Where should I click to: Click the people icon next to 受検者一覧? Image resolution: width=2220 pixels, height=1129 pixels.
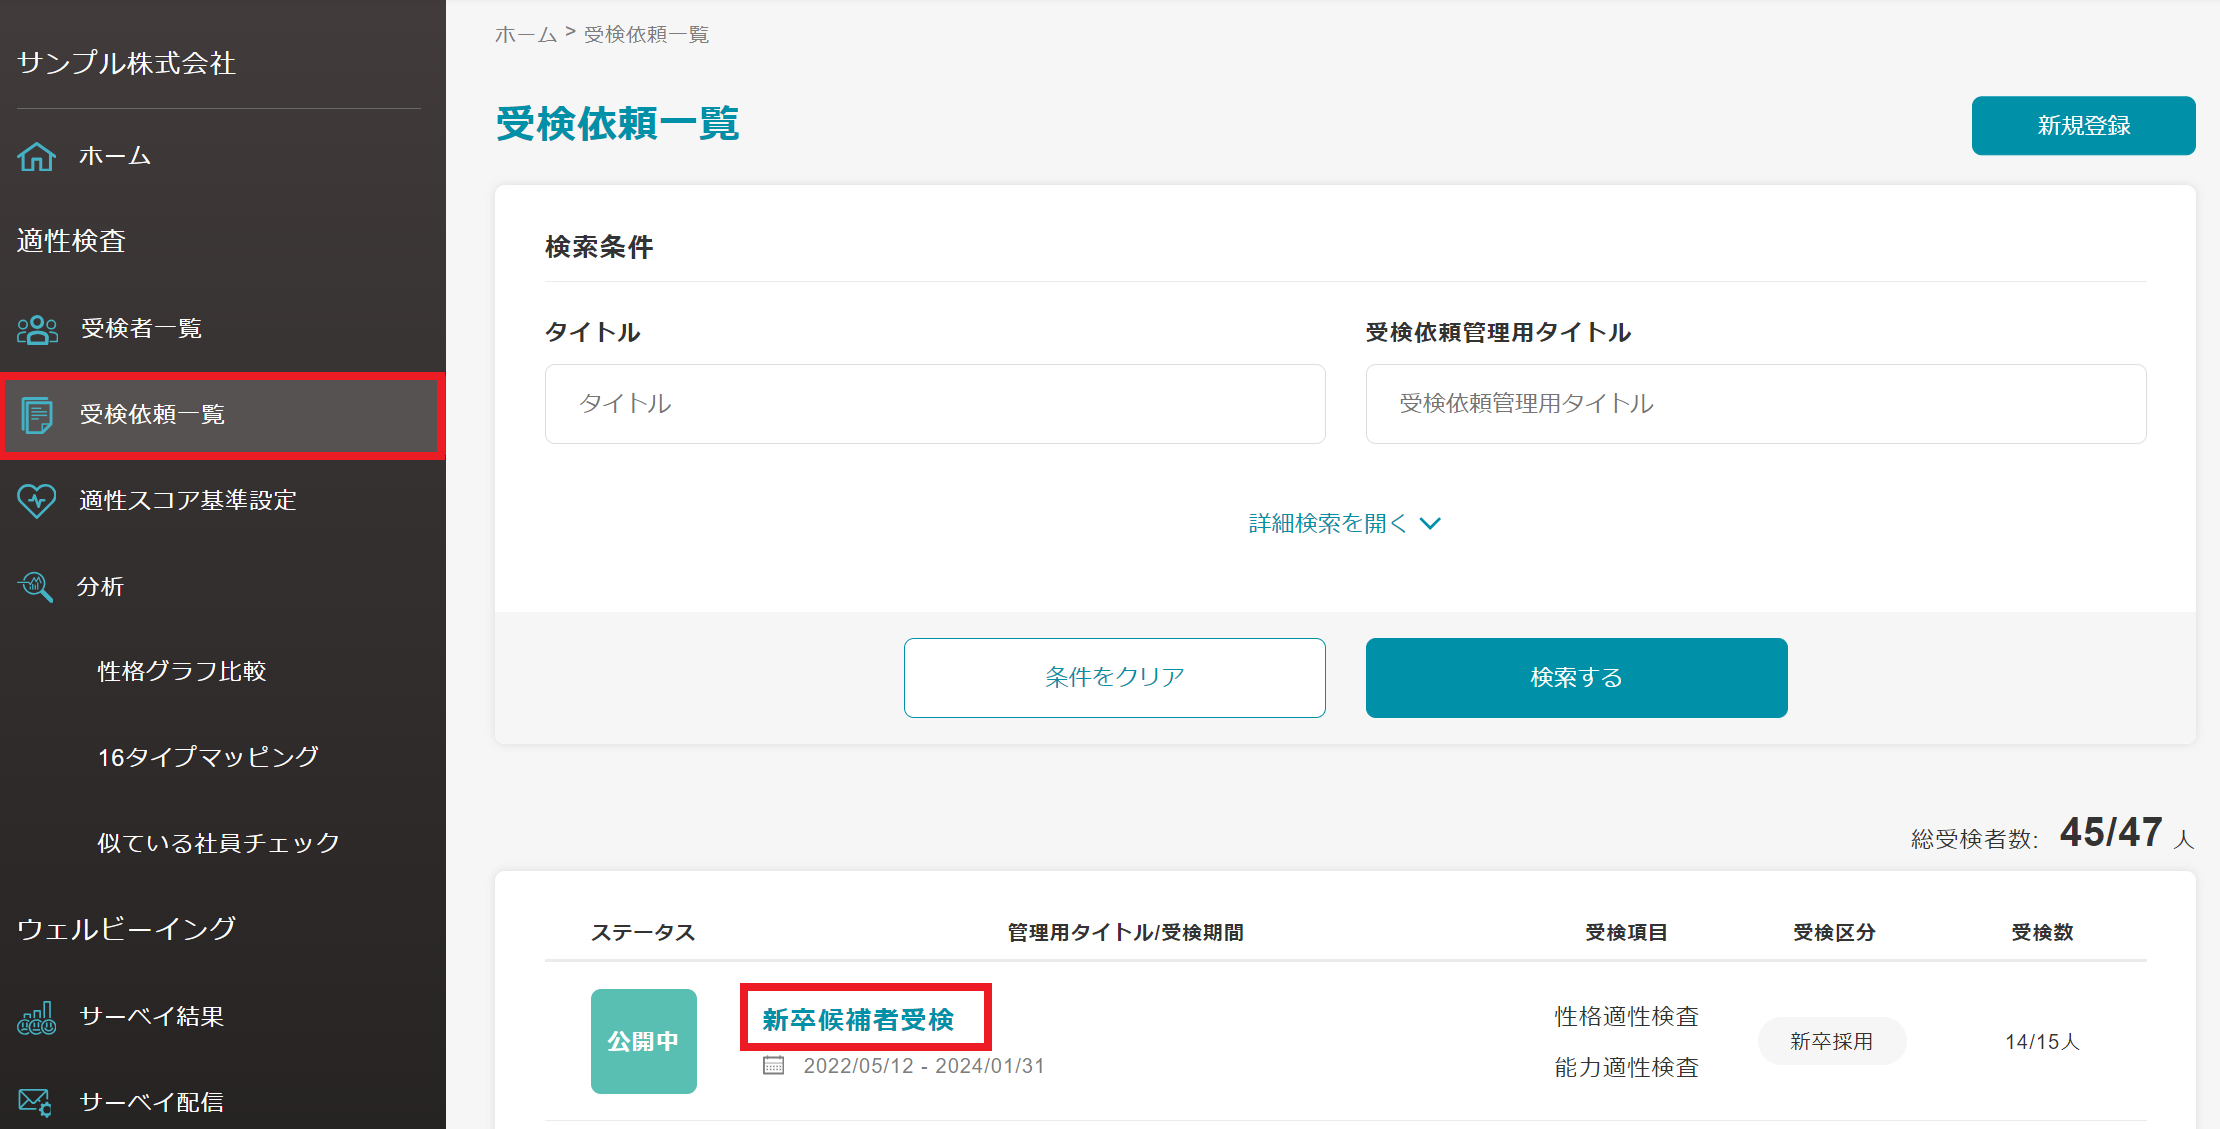(x=36, y=328)
